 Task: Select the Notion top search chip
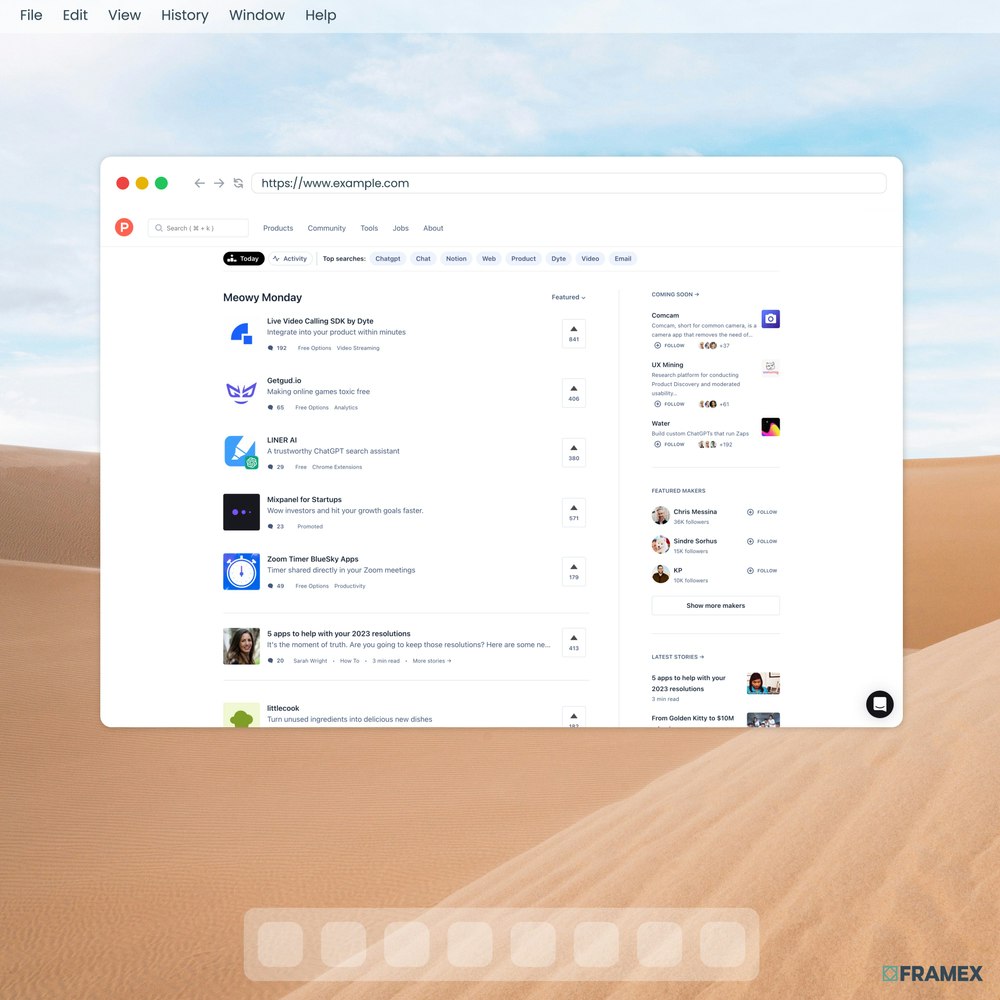[456, 259]
